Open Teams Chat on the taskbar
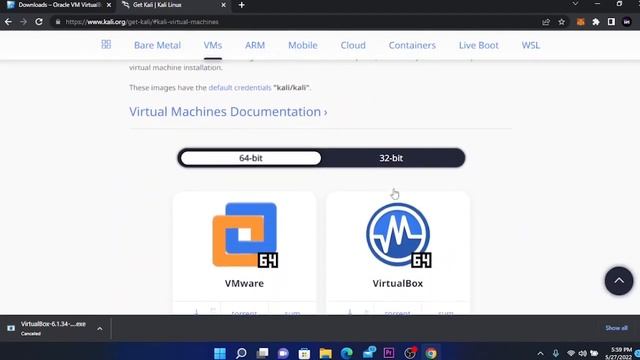 tap(283, 353)
